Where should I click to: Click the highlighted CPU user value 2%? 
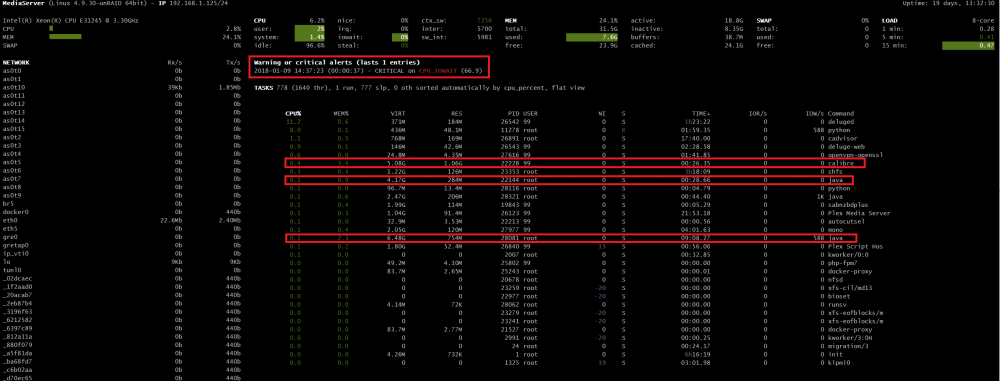click(x=311, y=29)
